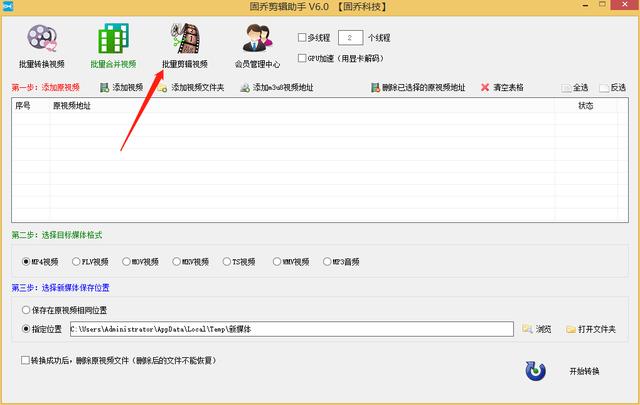Enable 多线程 multithreading checkbox
The height and width of the screenshot is (405, 640).
[x=304, y=38]
